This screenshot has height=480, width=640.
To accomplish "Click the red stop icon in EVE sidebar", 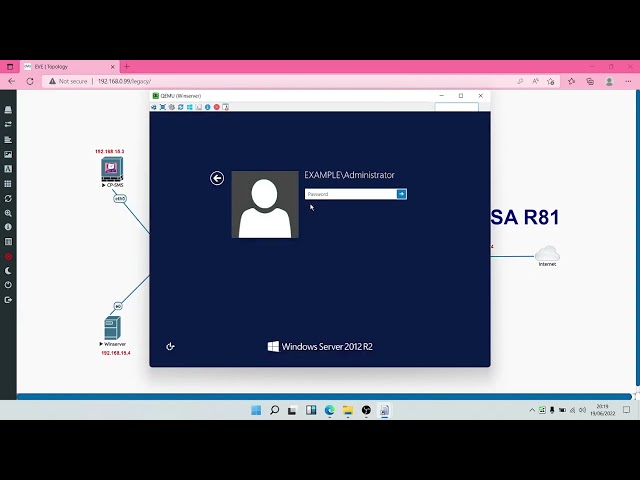I will click(8, 256).
